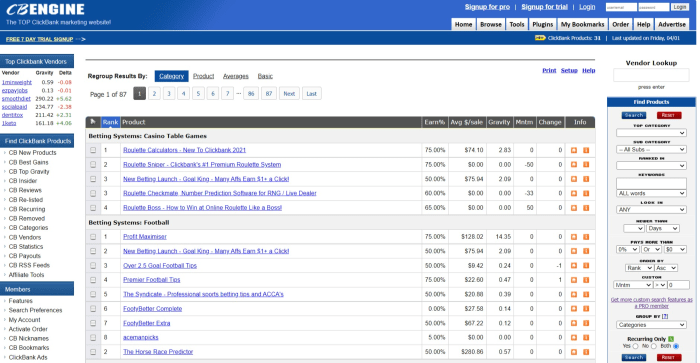
Task: Click speech-bubble icon for Roulette Calculators row
Action: (x=574, y=150)
